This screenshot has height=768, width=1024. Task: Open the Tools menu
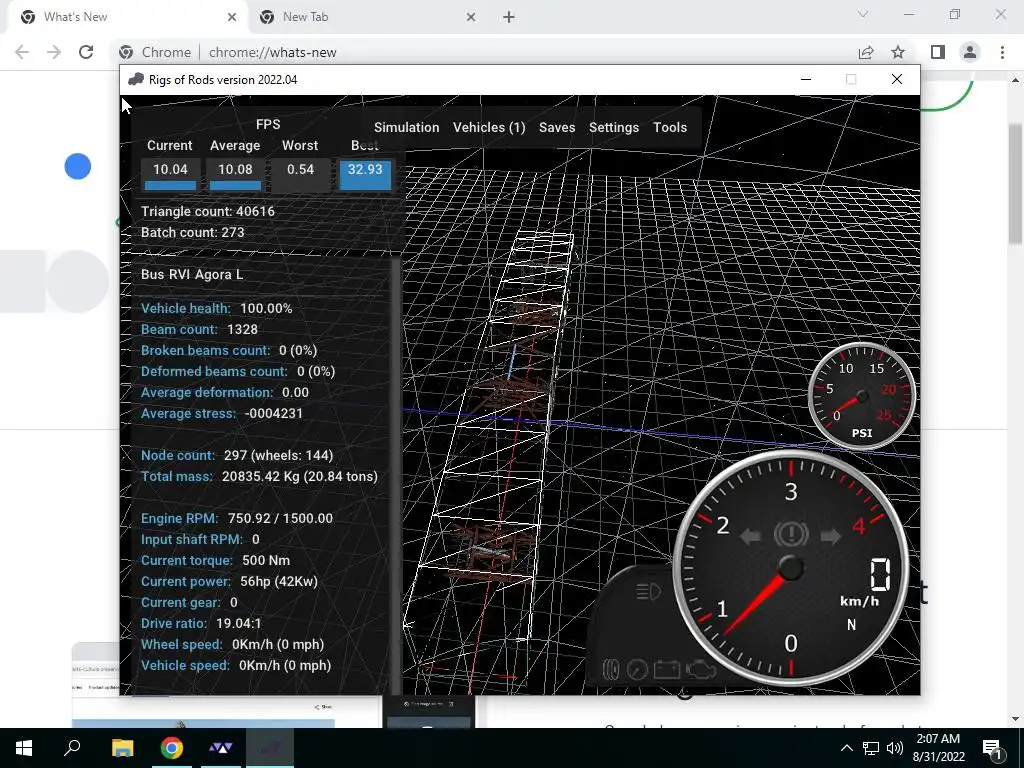[x=670, y=127]
